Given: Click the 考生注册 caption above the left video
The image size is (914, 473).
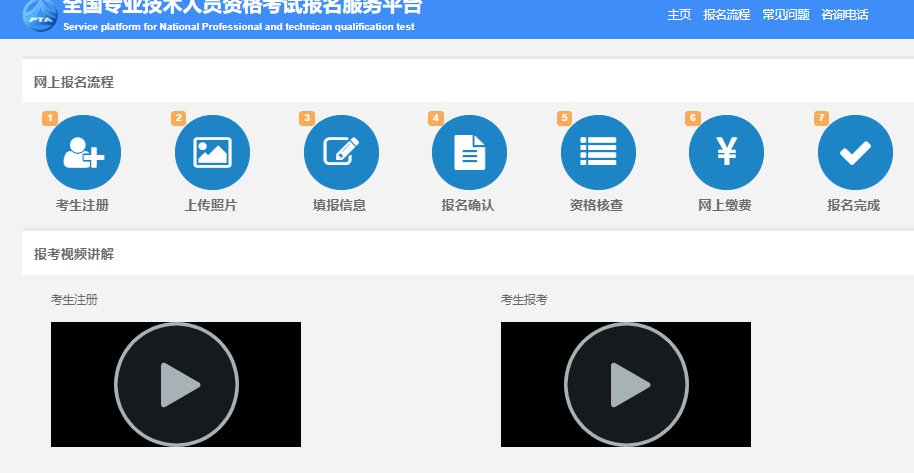Looking at the screenshot, I should 74,300.
